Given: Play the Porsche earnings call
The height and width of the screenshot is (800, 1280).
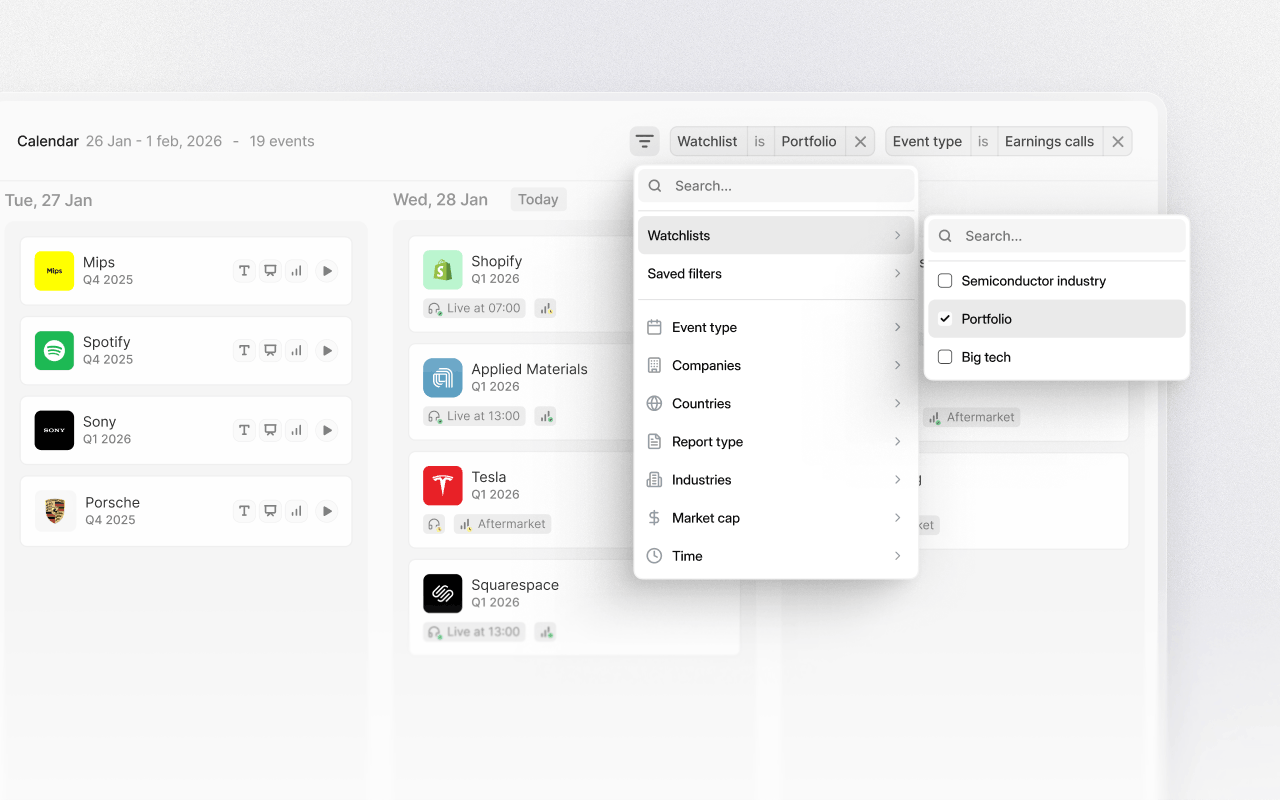Looking at the screenshot, I should 327,510.
